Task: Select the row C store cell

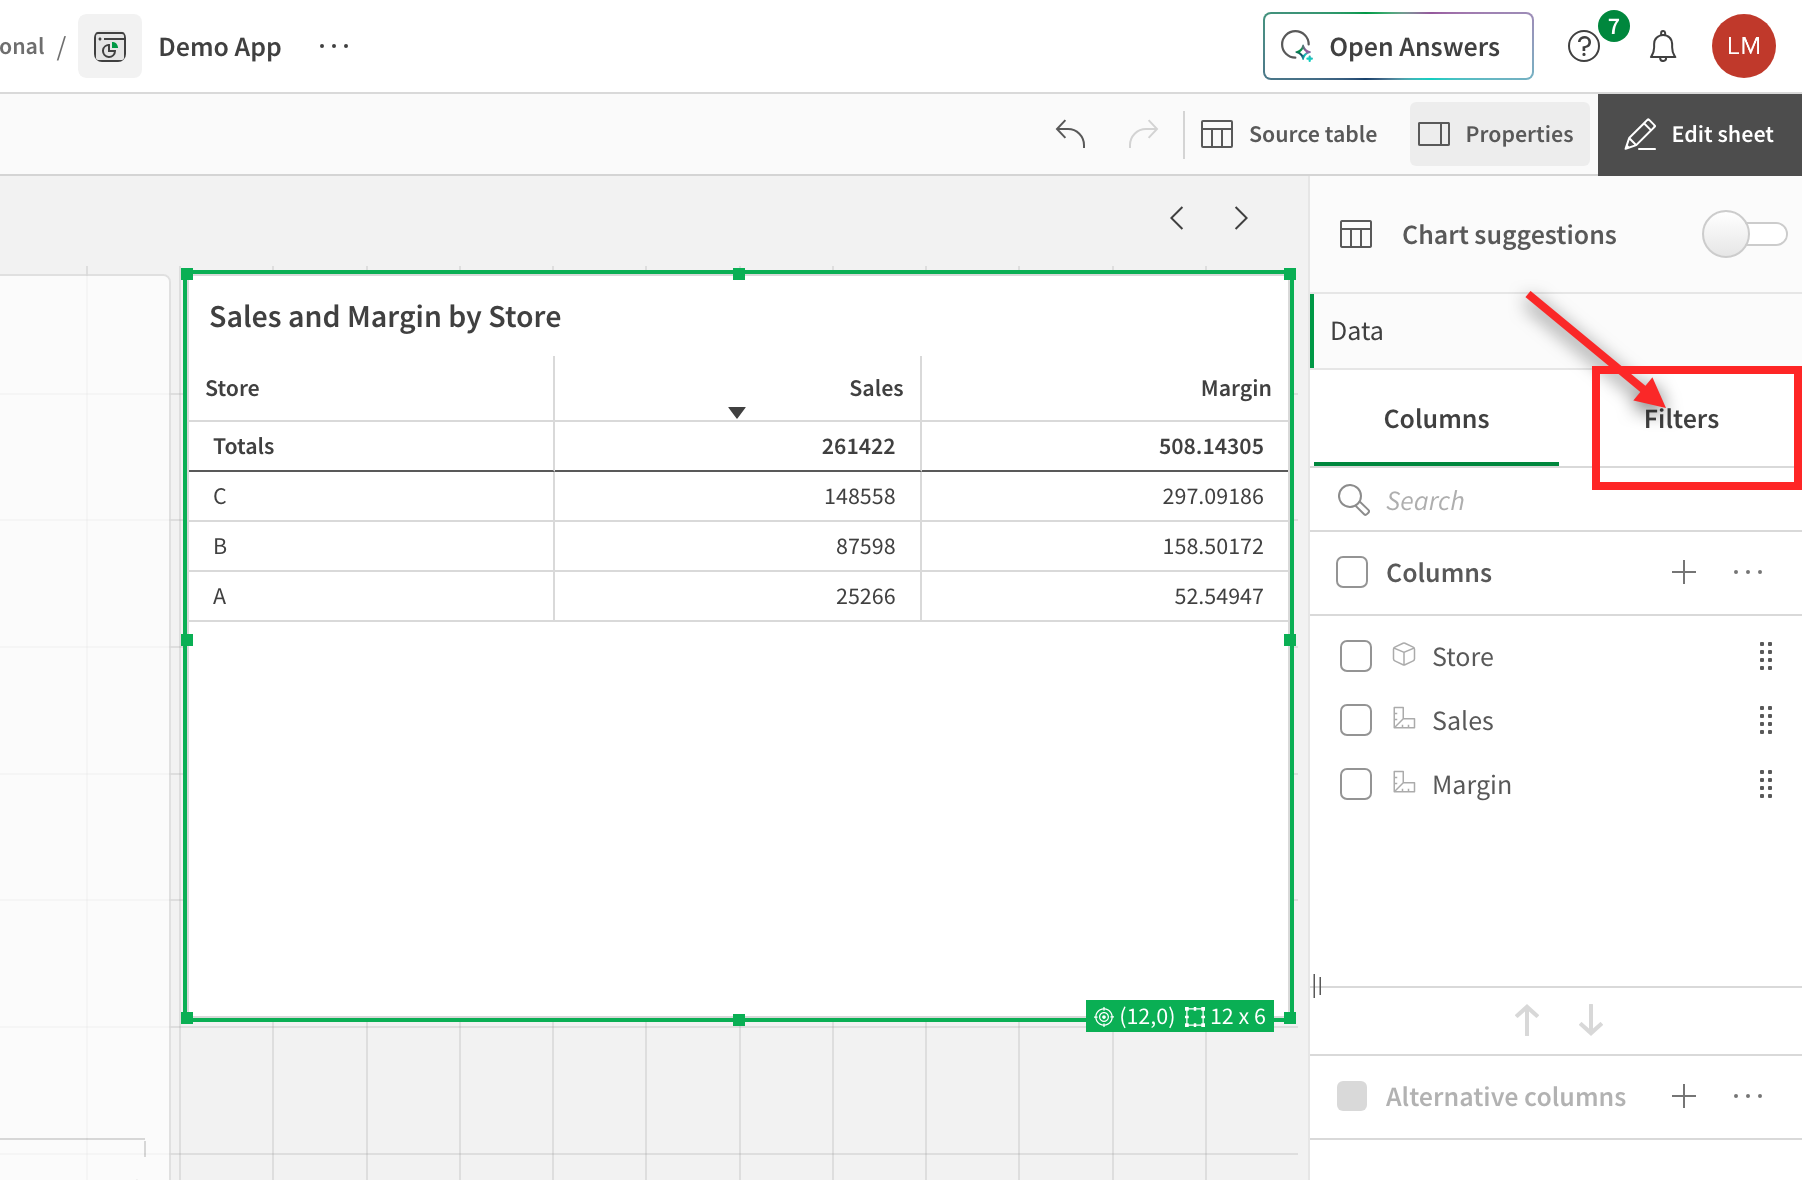Action: (371, 496)
